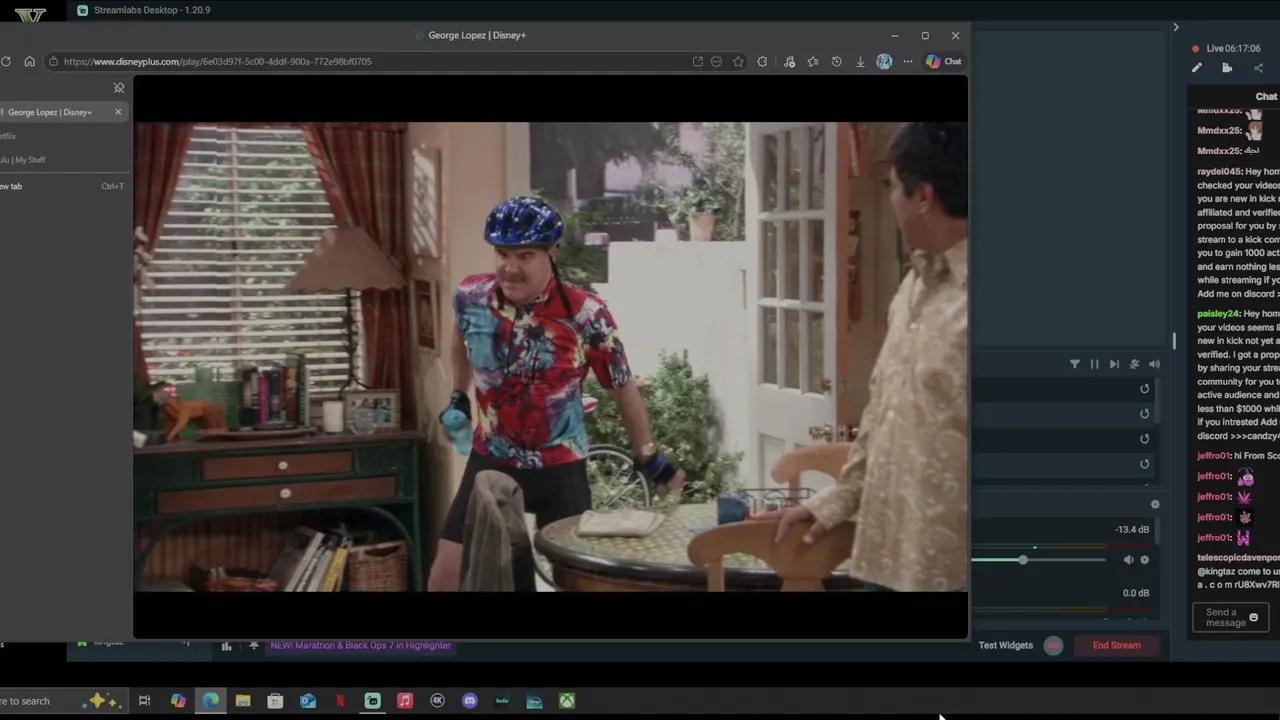Image resolution: width=1280 pixels, height=720 pixels.
Task: Open a new tab in sidebar
Action: [x=62, y=186]
